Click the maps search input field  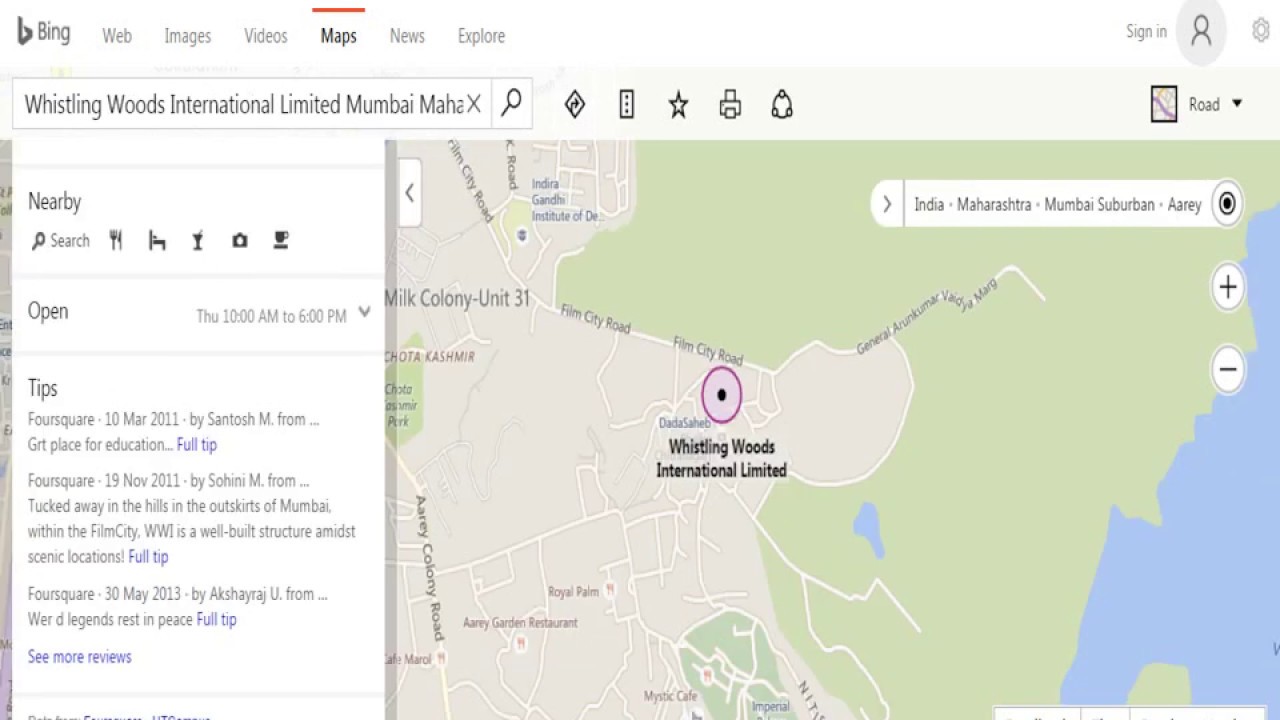pos(243,104)
